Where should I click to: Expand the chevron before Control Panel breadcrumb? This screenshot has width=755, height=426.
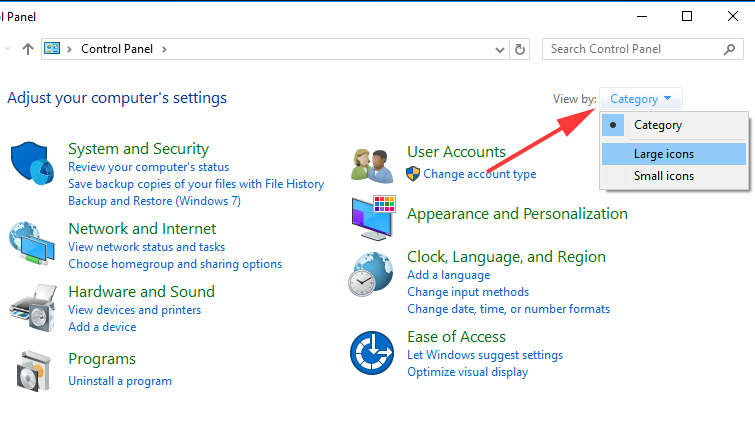coord(69,49)
